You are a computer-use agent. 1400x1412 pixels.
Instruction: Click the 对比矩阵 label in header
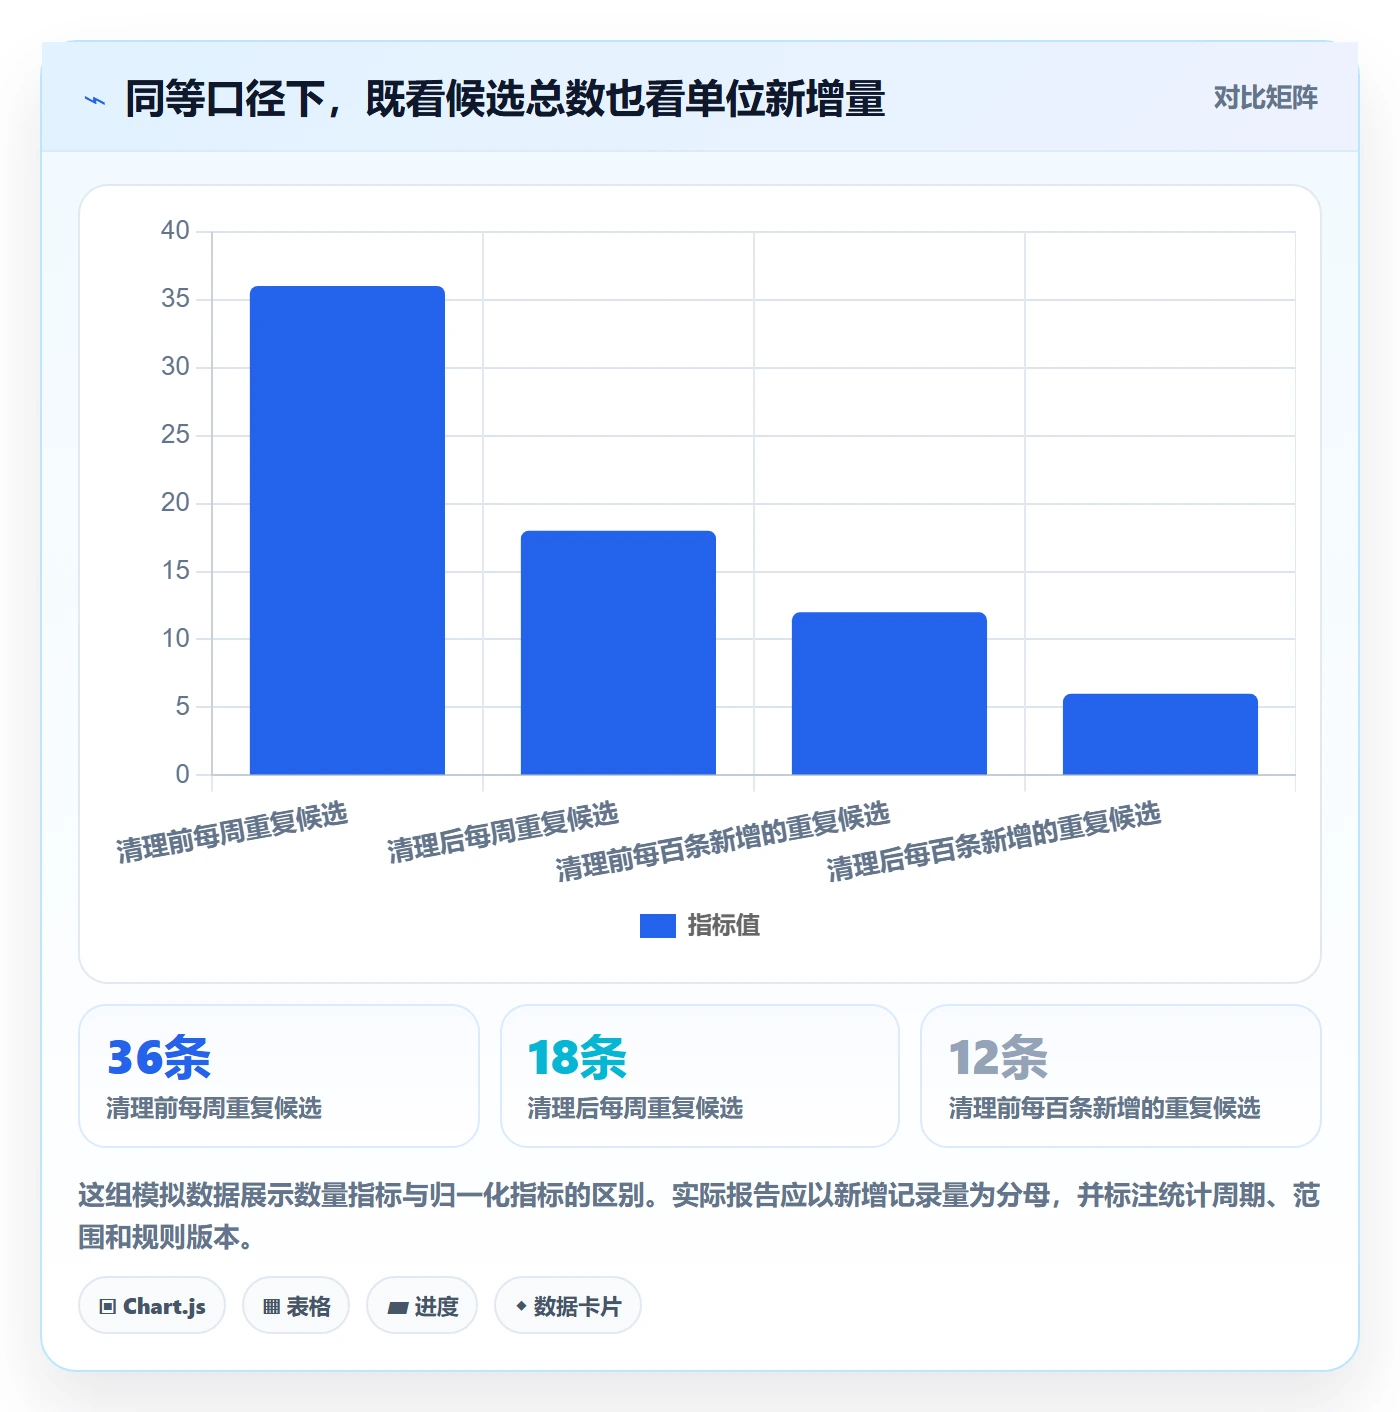1265,98
